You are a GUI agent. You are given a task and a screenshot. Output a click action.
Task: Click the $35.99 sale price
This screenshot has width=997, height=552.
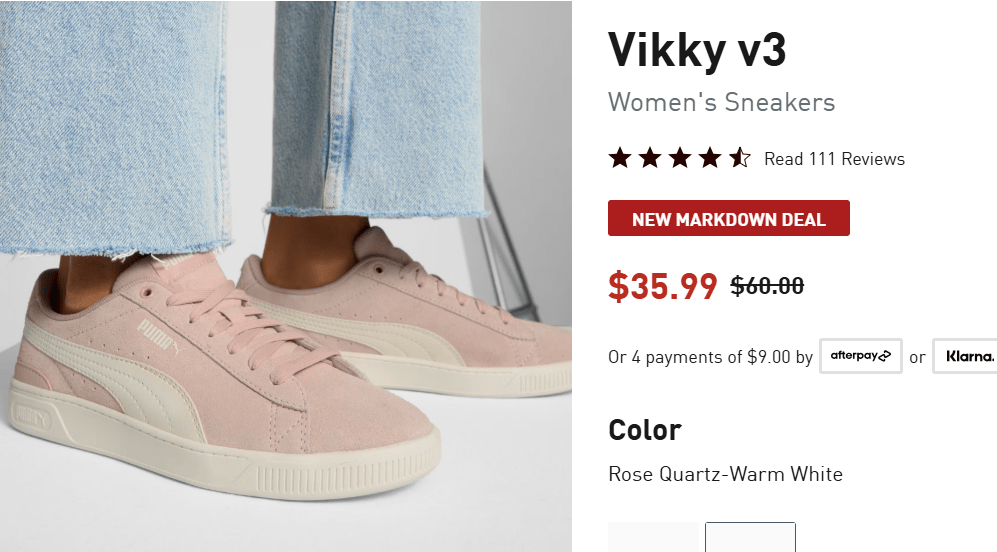pyautogui.click(x=663, y=286)
